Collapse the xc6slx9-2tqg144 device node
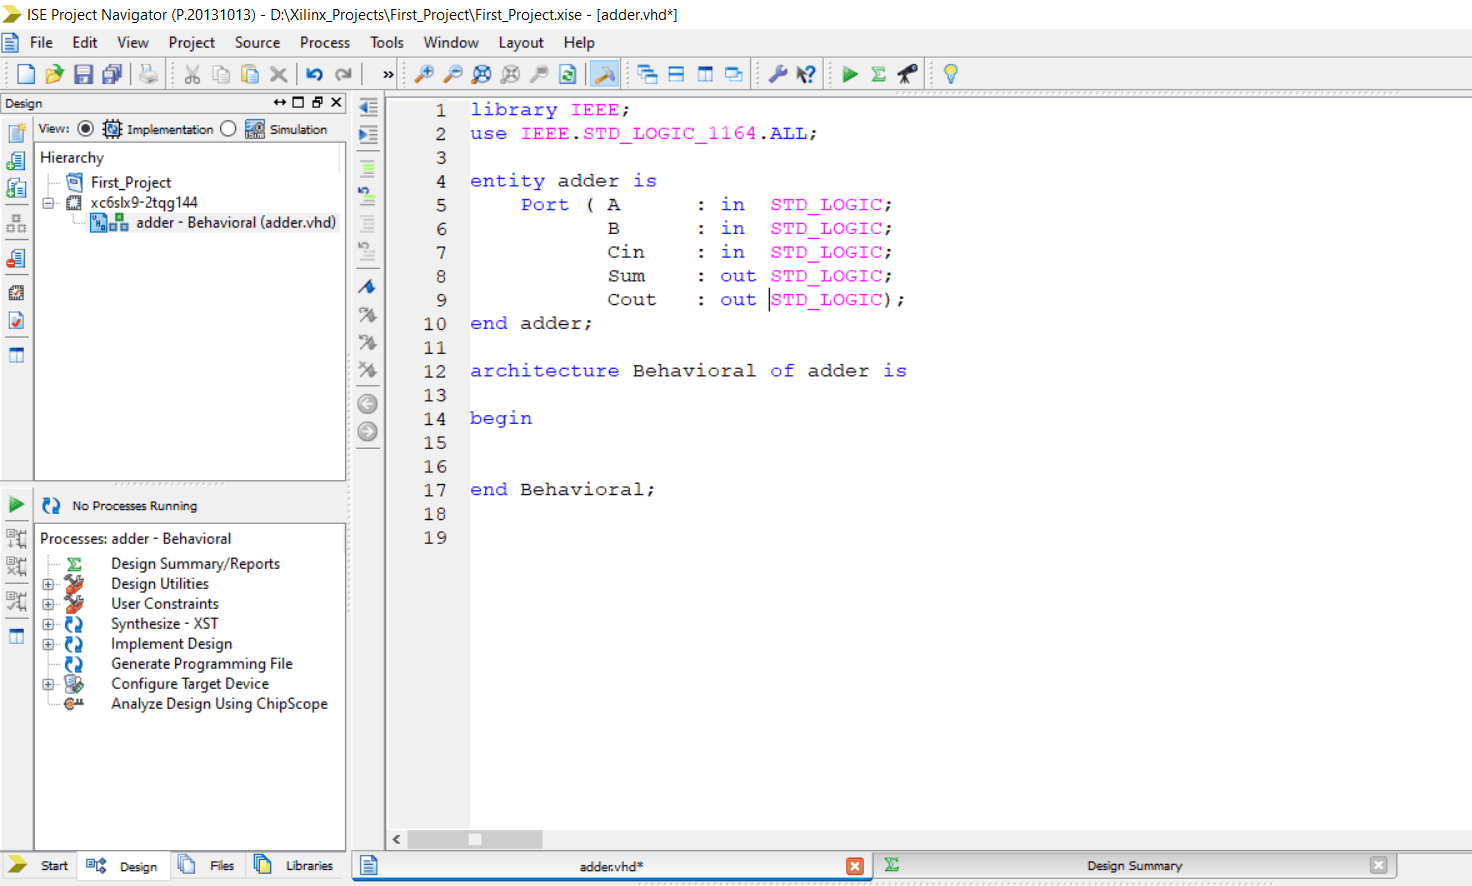1472x886 pixels. click(48, 203)
